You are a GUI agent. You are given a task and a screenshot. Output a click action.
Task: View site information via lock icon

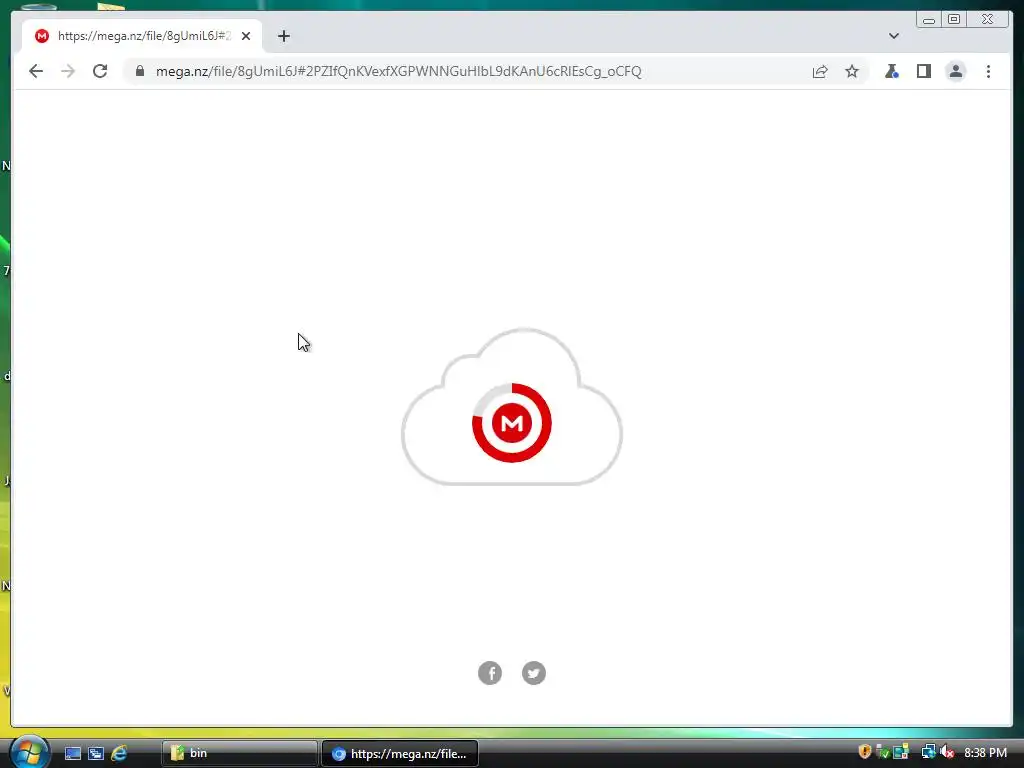click(140, 71)
